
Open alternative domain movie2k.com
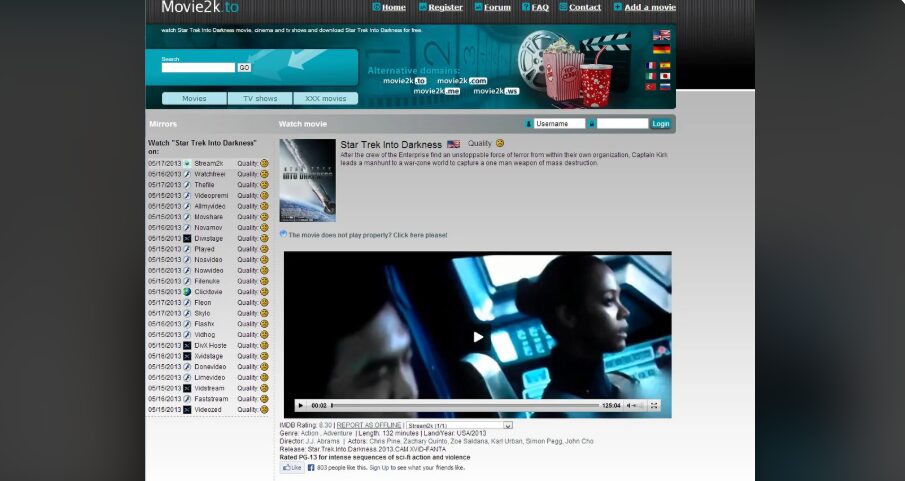[x=462, y=81]
